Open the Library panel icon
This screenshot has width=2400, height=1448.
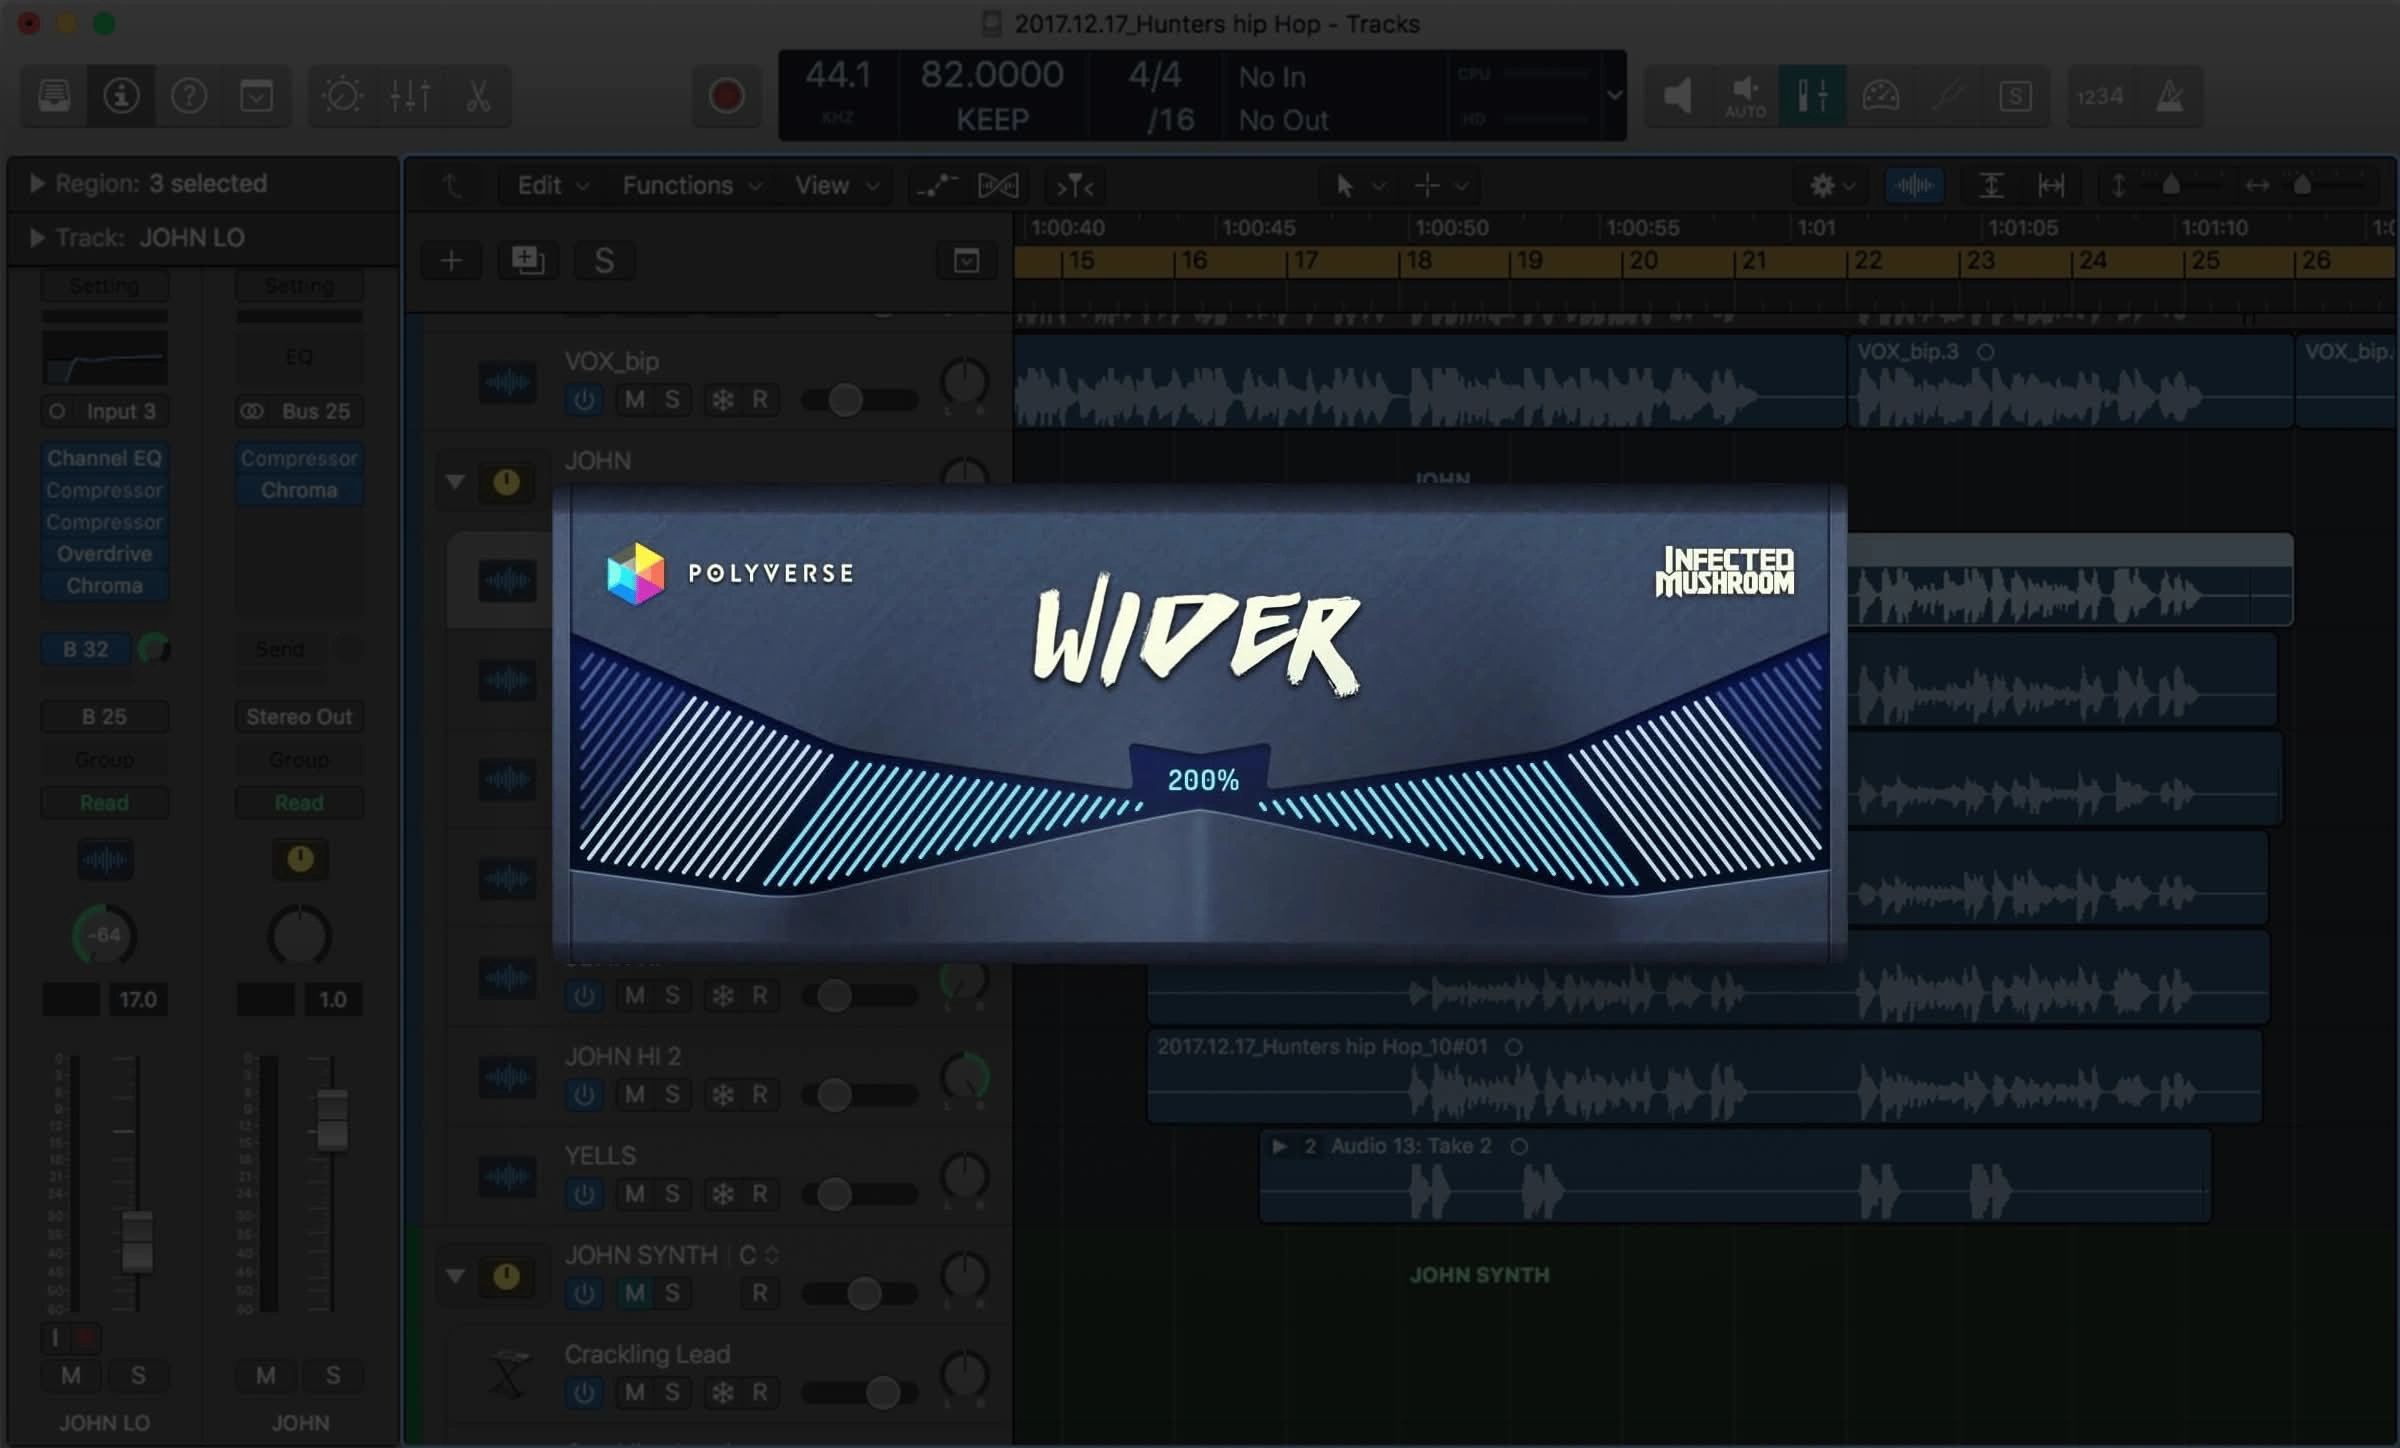[x=54, y=96]
